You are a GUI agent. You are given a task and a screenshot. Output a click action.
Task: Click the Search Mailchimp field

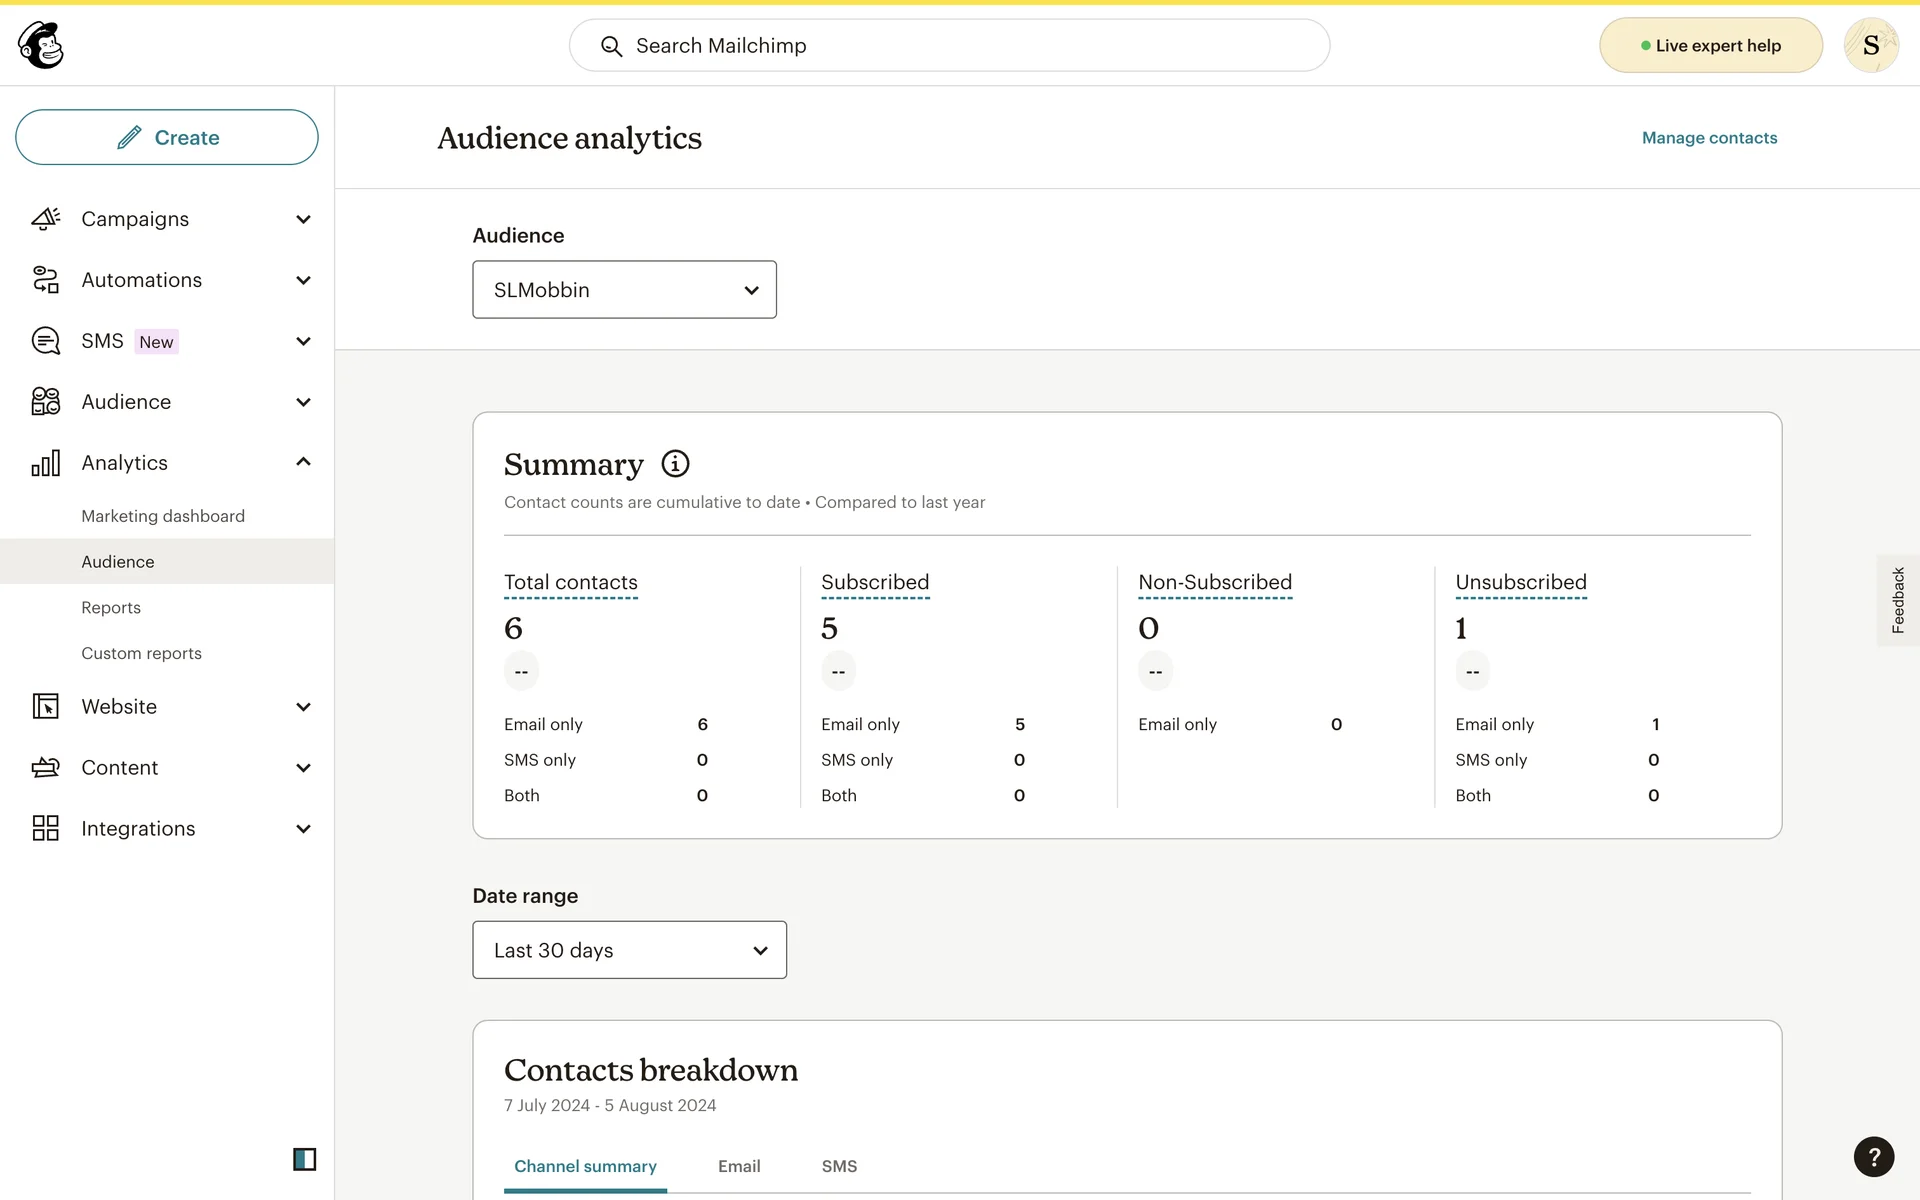point(949,46)
